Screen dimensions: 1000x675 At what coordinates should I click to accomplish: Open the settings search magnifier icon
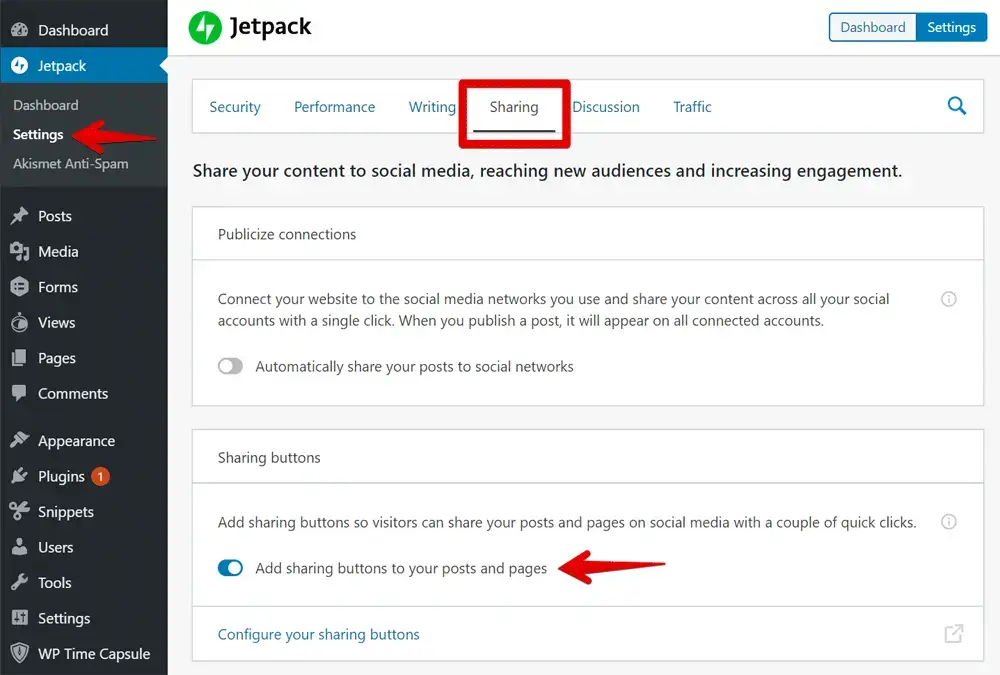[x=957, y=106]
